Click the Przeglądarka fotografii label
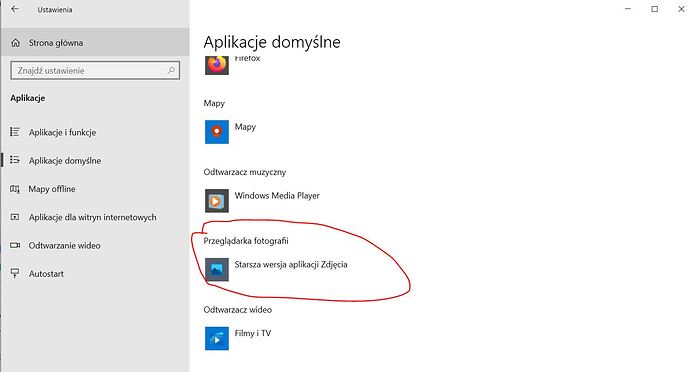 (246, 241)
